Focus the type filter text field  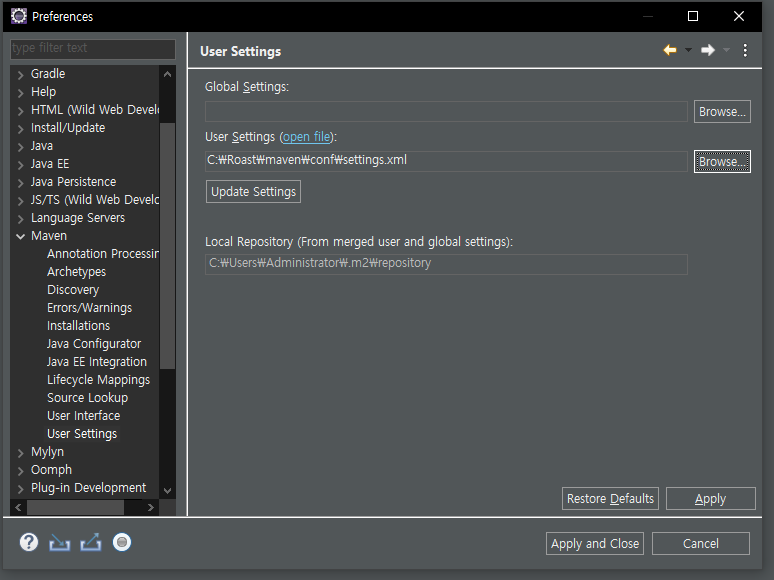[x=93, y=48]
